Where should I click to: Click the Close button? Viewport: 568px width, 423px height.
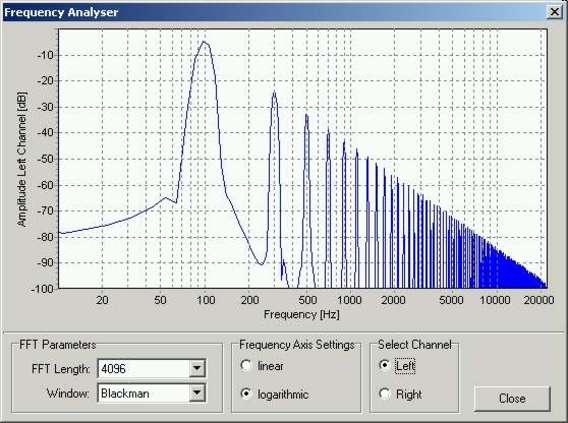[x=512, y=398]
